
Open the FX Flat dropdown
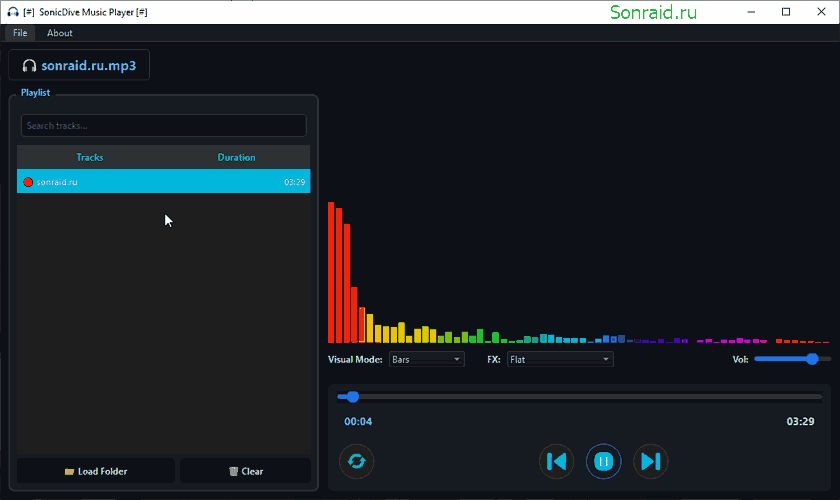[x=560, y=359]
